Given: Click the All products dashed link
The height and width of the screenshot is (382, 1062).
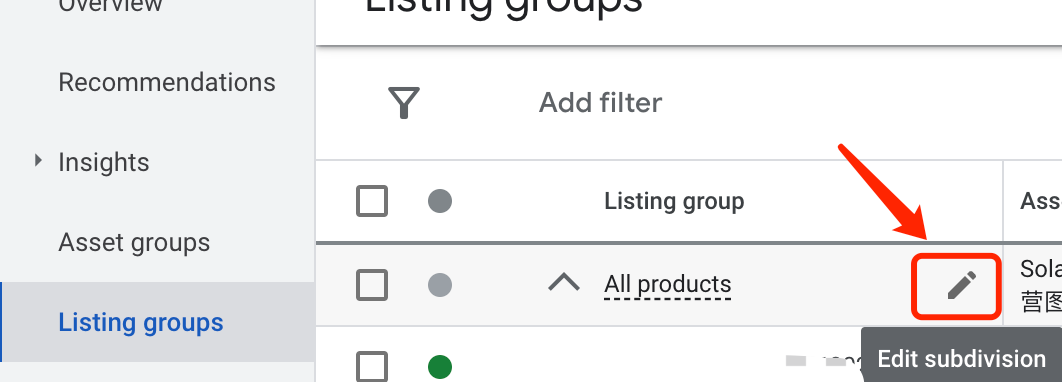Looking at the screenshot, I should click(x=667, y=284).
